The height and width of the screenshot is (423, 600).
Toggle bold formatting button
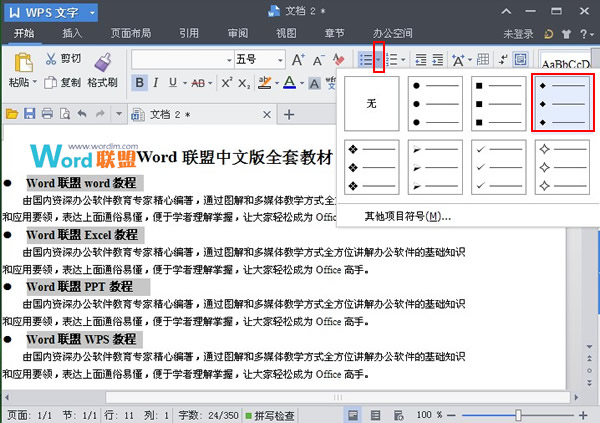click(140, 82)
